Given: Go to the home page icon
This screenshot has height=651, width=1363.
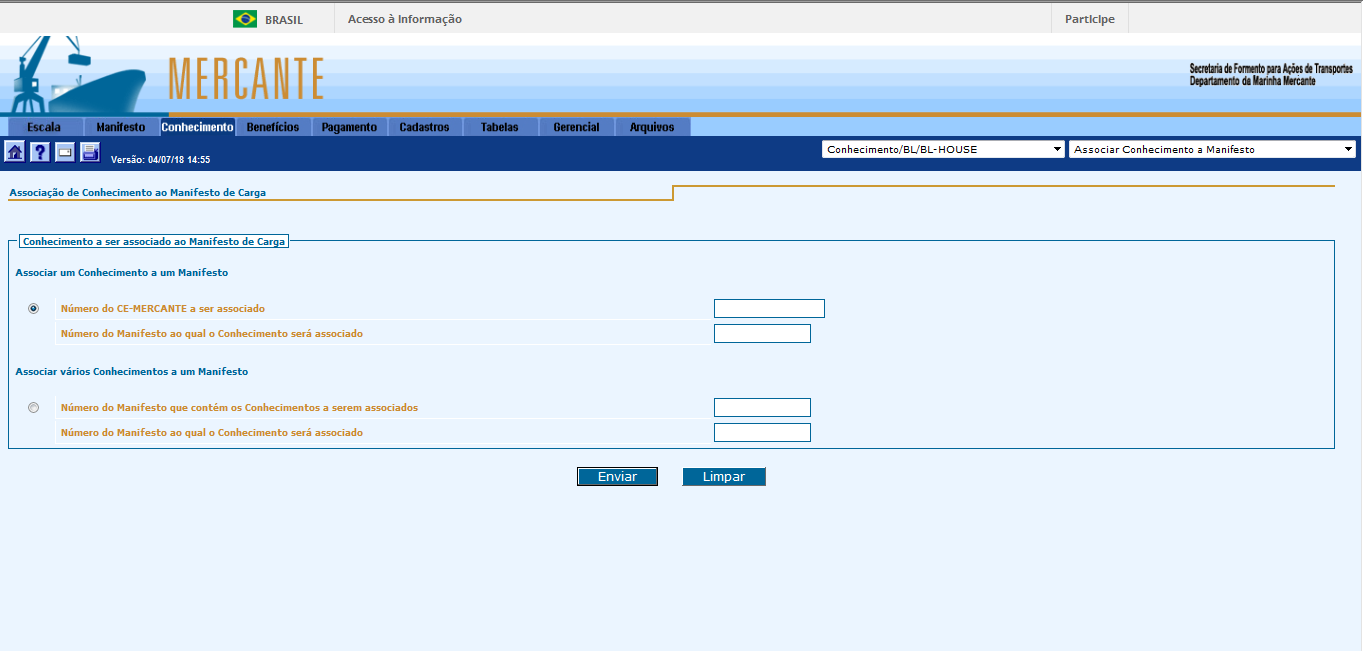Looking at the screenshot, I should [15, 152].
